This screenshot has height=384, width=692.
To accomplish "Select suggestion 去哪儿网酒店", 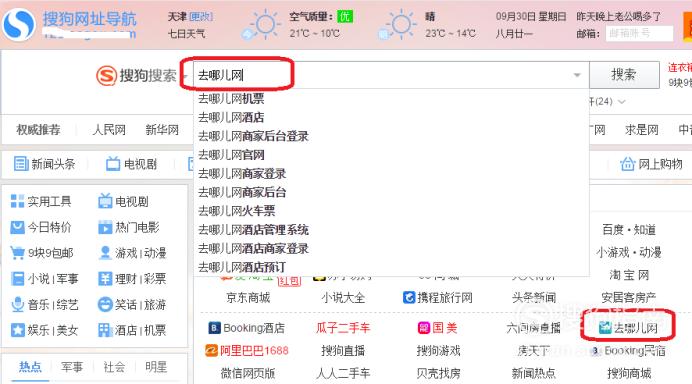I will point(231,117).
